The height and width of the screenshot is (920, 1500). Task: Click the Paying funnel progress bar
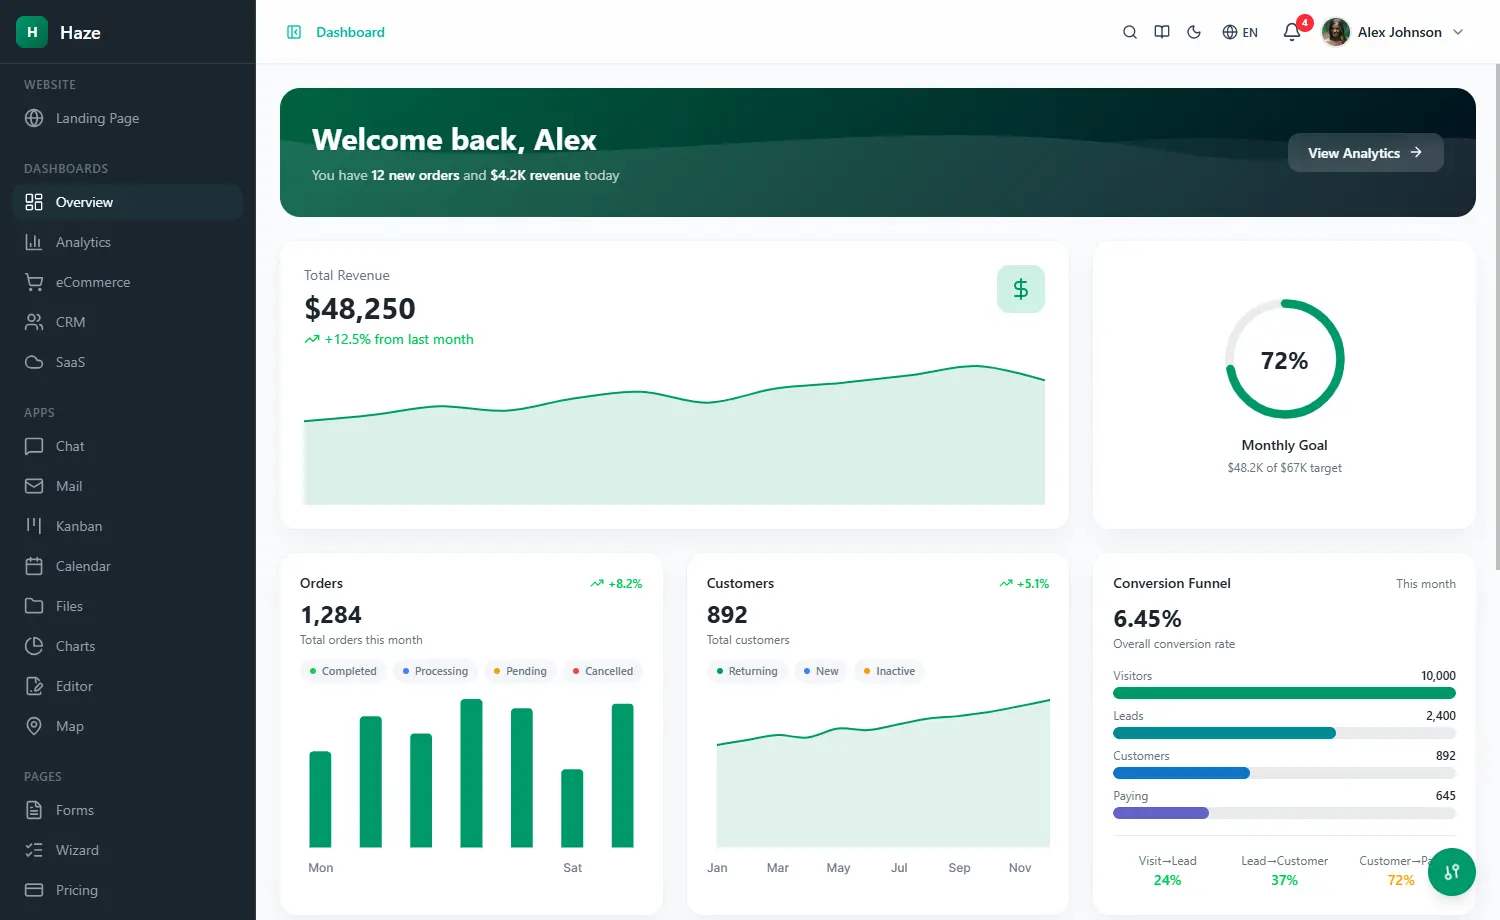pos(1284,813)
